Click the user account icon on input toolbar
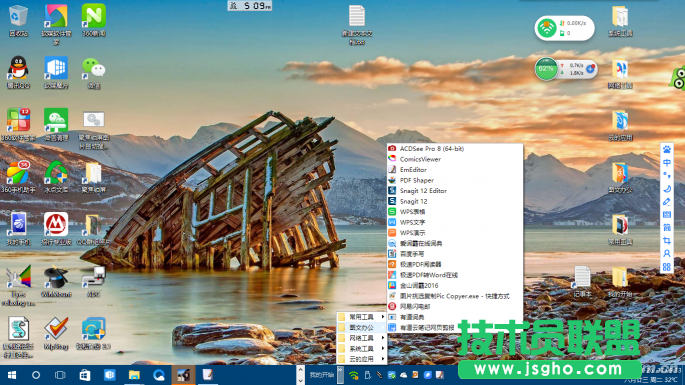The height and width of the screenshot is (385, 685). (667, 253)
